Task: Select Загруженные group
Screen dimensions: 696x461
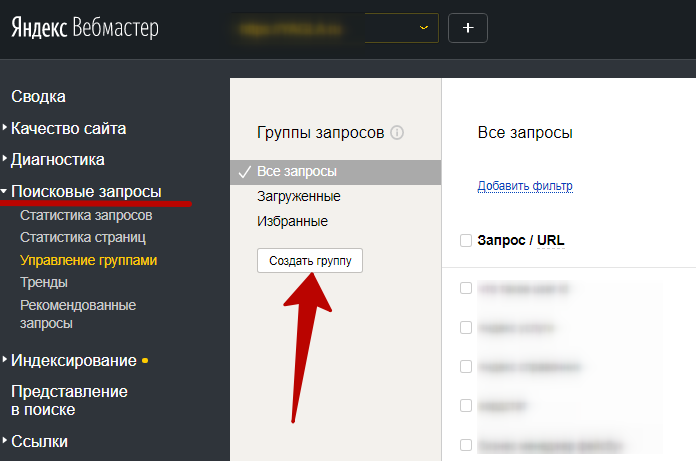Action: (x=299, y=196)
